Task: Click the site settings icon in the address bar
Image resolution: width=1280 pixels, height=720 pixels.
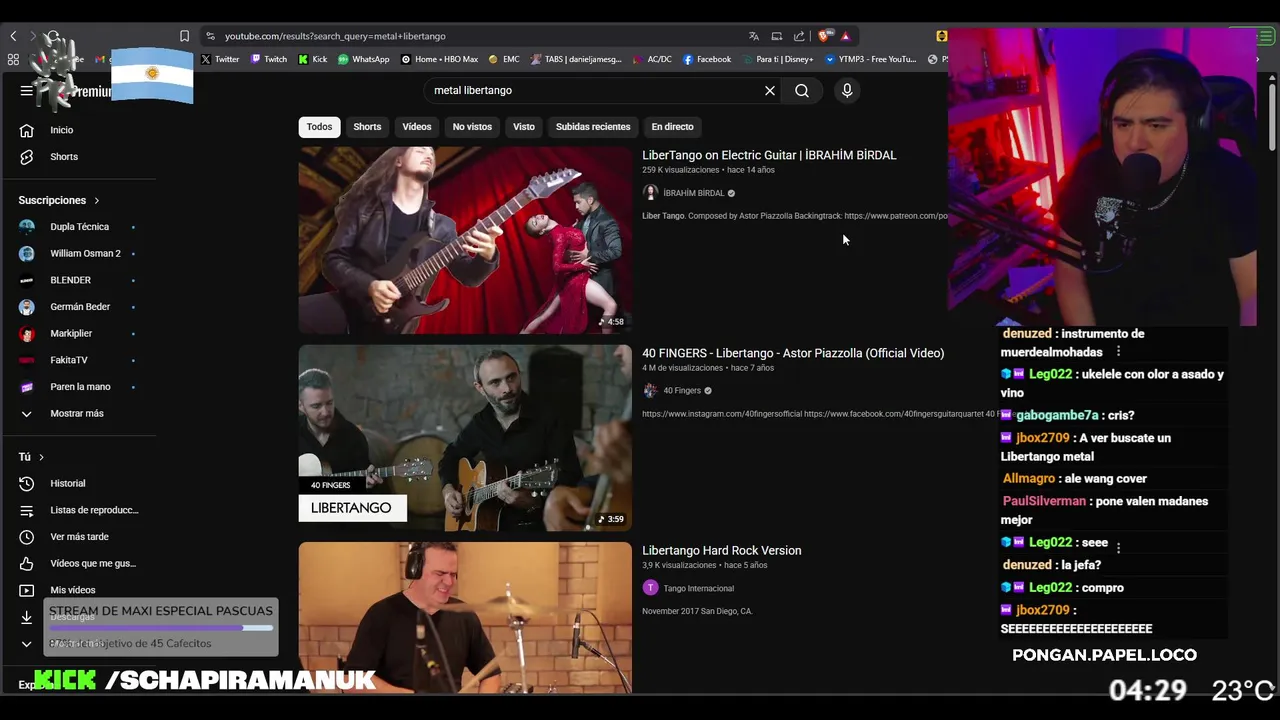Action: tap(210, 36)
